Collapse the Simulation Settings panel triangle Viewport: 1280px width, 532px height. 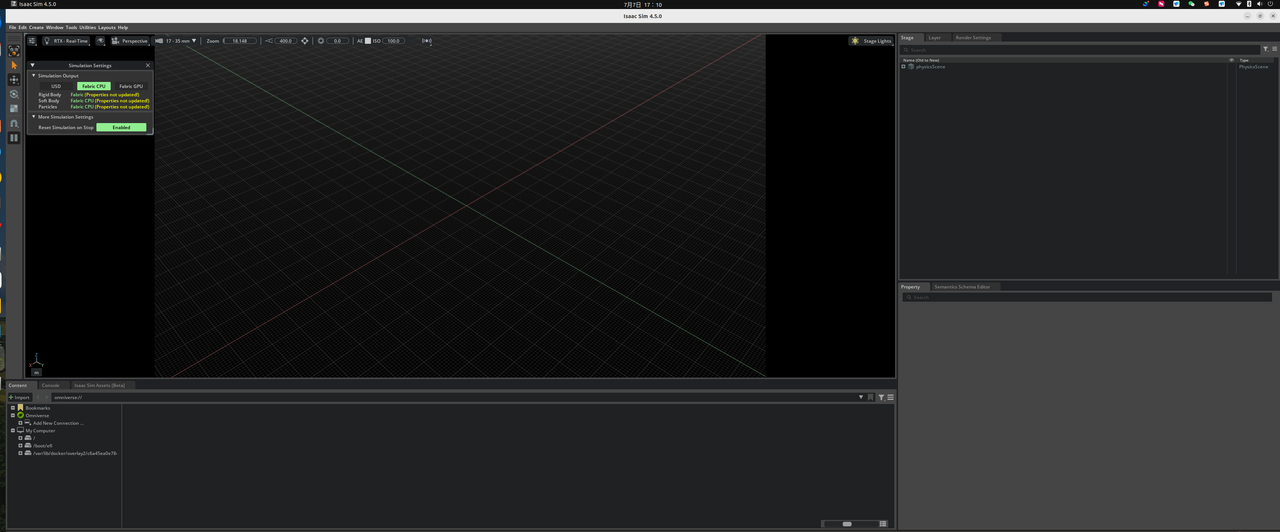click(33, 65)
